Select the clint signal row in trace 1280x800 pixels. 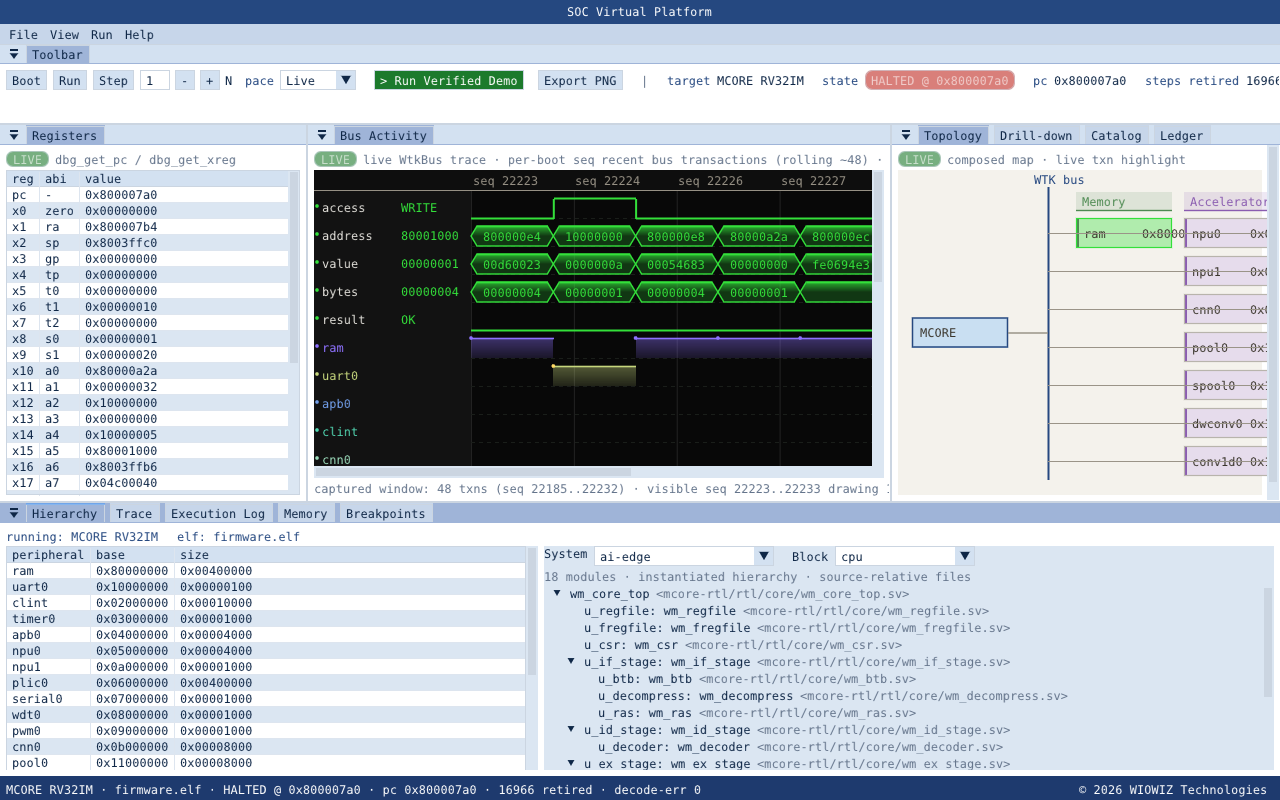click(x=593, y=431)
